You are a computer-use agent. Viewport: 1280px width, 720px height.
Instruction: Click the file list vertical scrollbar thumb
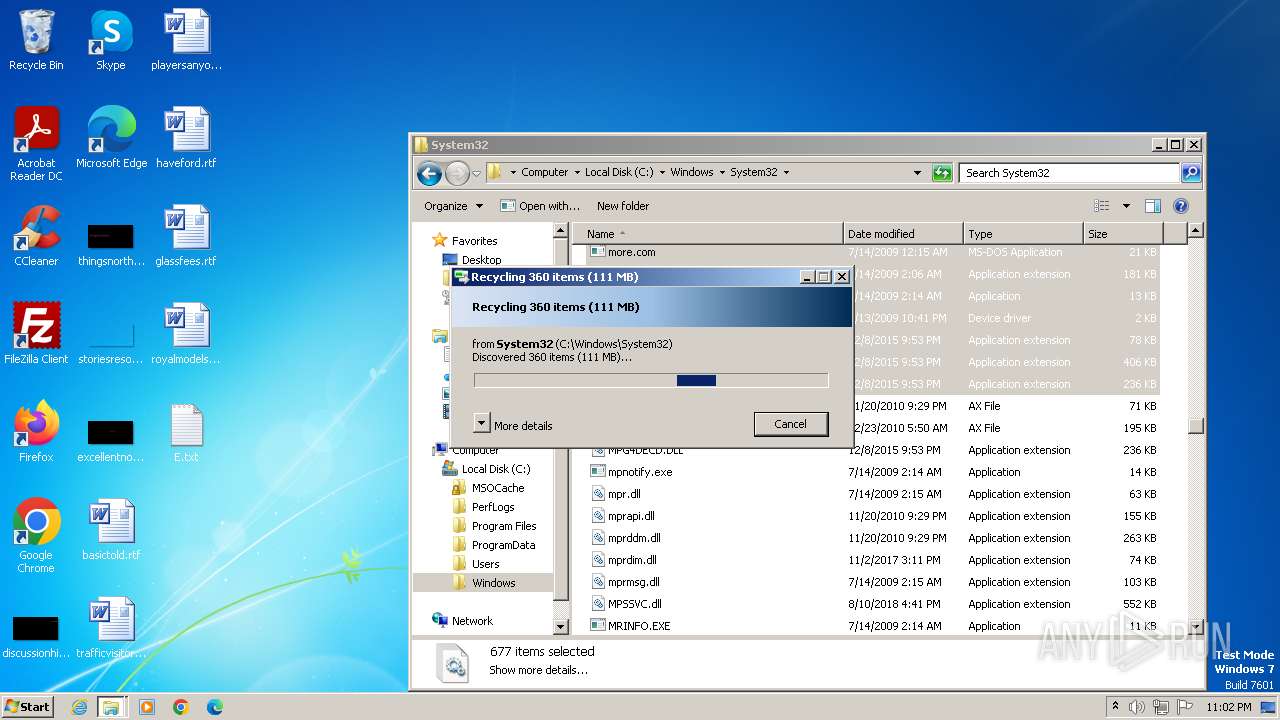[1196, 426]
